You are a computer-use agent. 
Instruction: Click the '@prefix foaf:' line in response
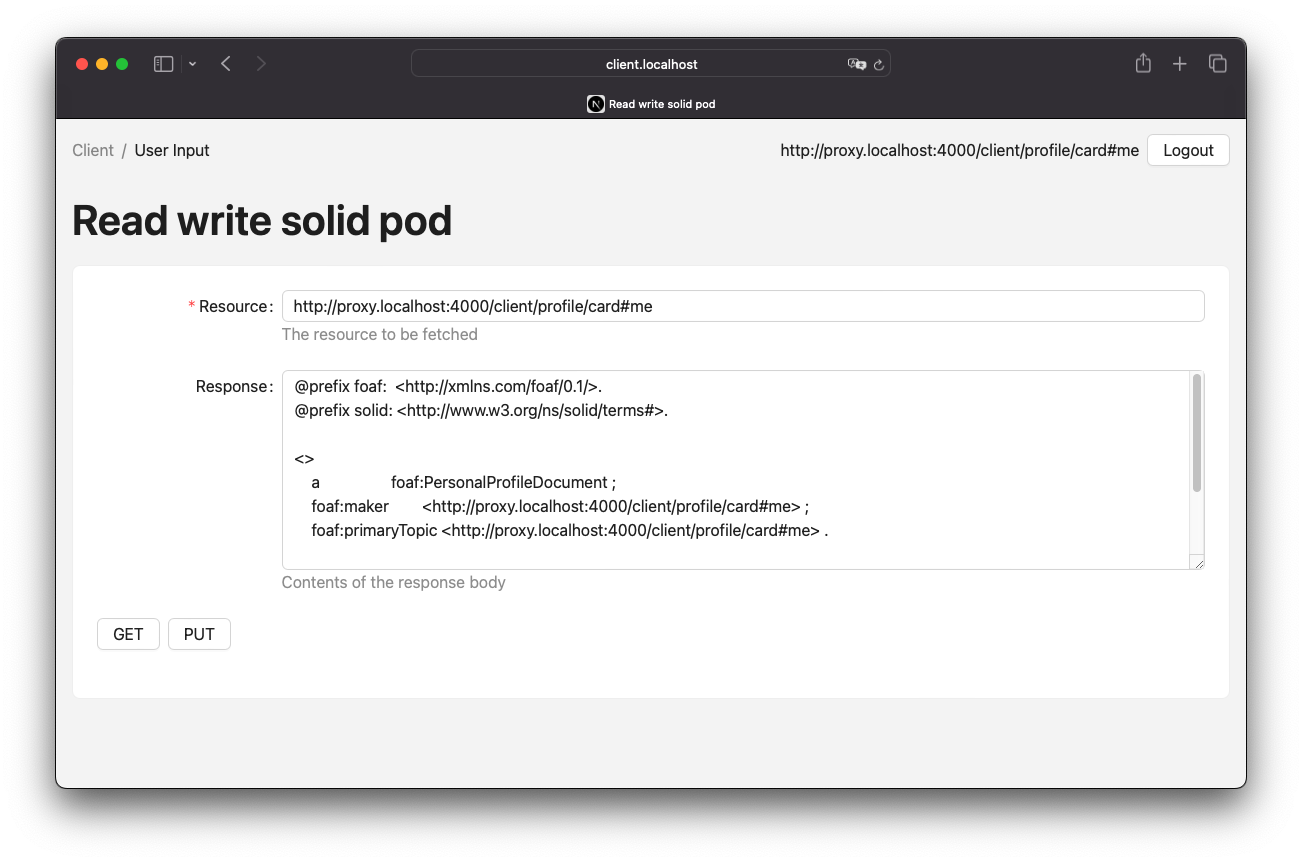tap(449, 386)
